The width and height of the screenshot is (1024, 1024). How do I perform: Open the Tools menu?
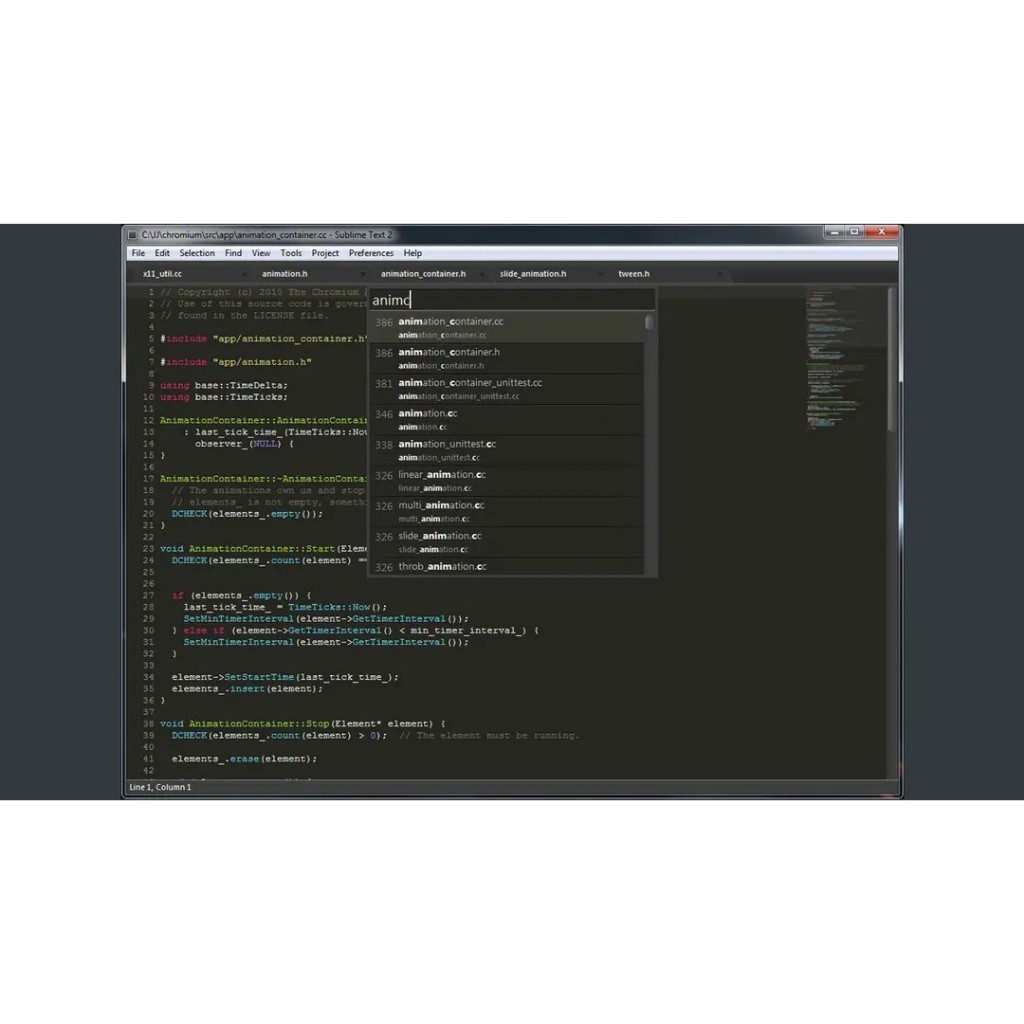click(x=291, y=253)
